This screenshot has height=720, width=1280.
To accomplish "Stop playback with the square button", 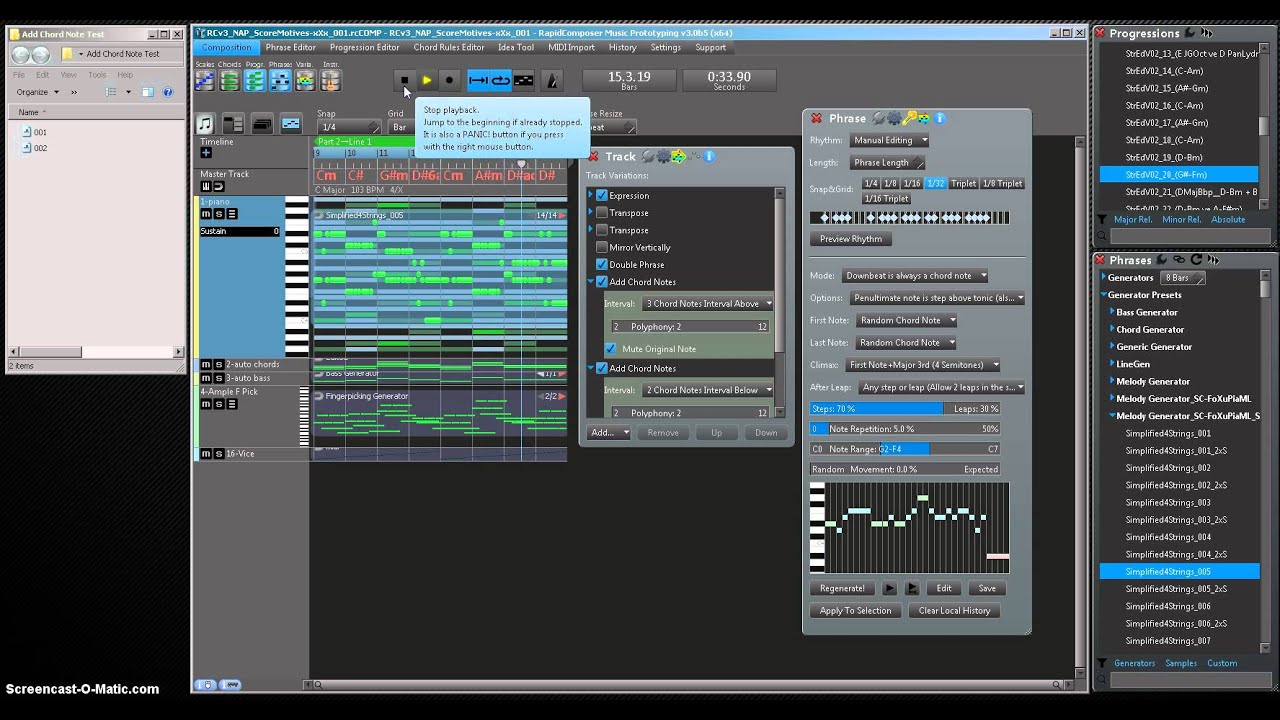I will [x=404, y=80].
